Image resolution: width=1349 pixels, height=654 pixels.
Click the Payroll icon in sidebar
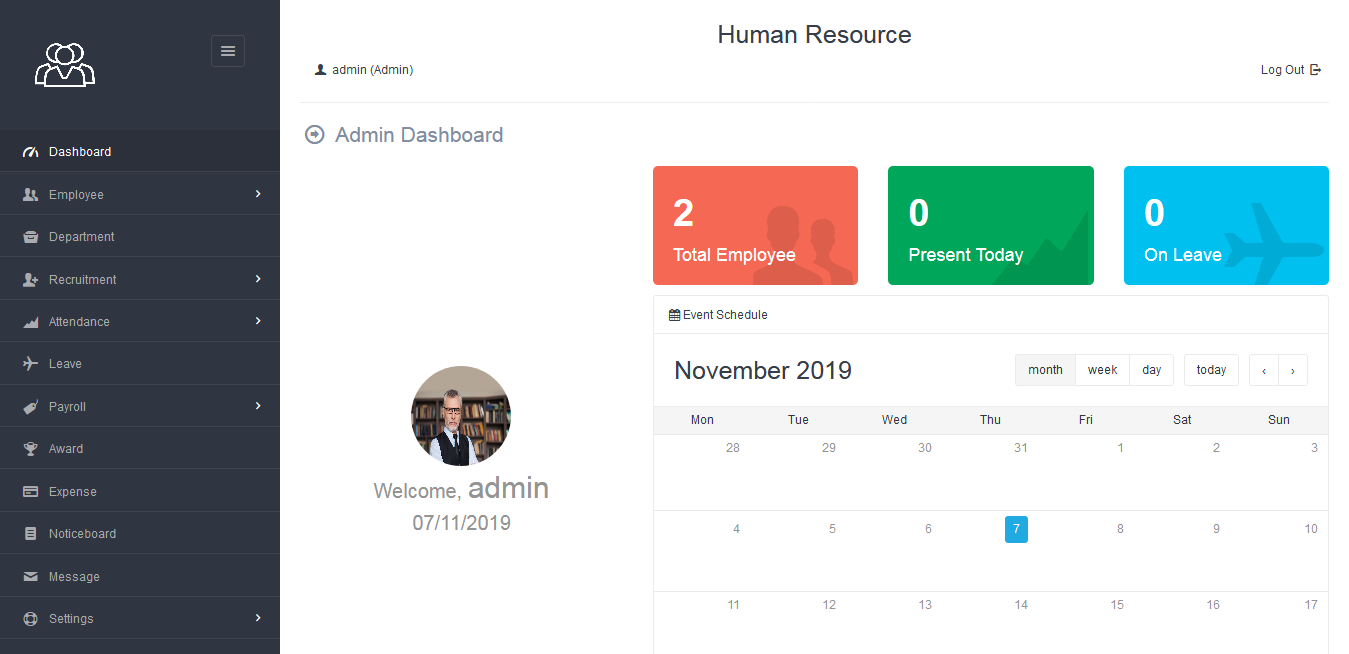[x=28, y=406]
